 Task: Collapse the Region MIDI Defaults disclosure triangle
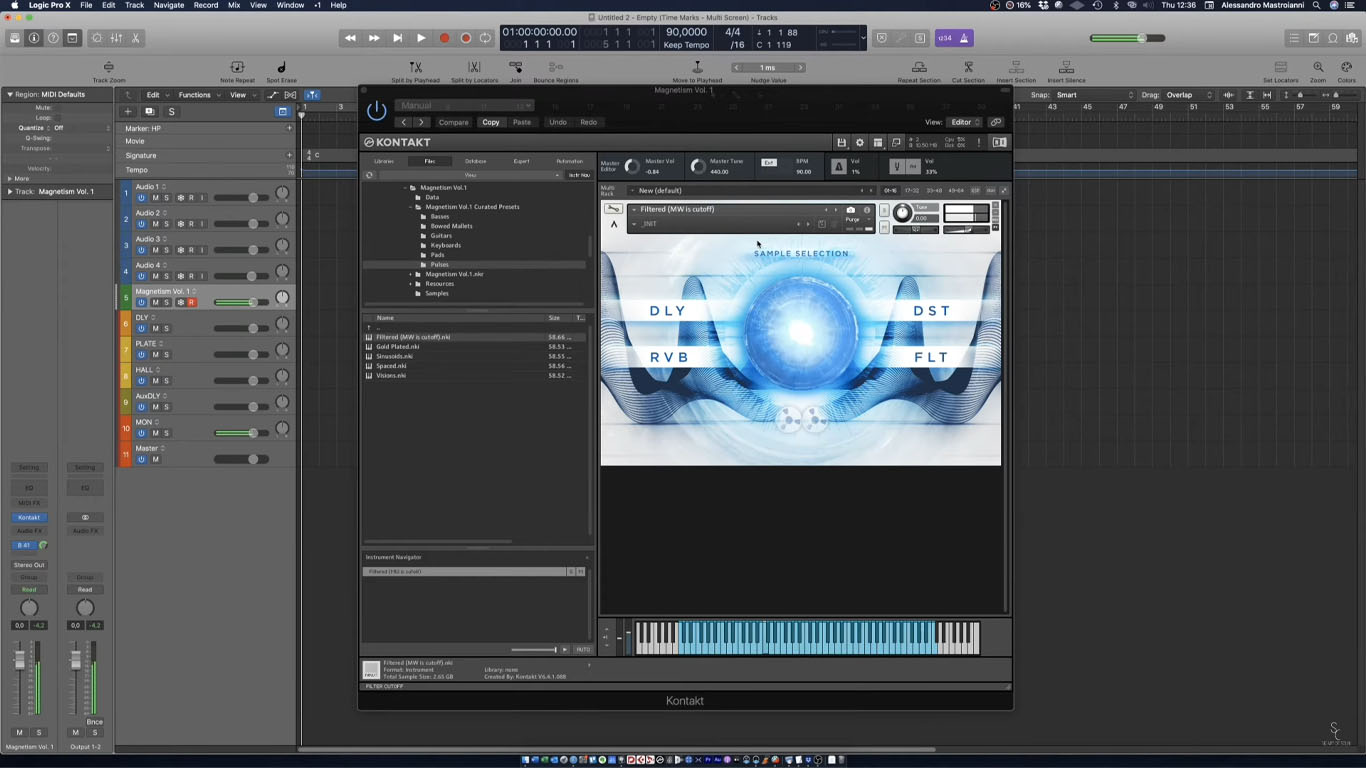coord(10,94)
